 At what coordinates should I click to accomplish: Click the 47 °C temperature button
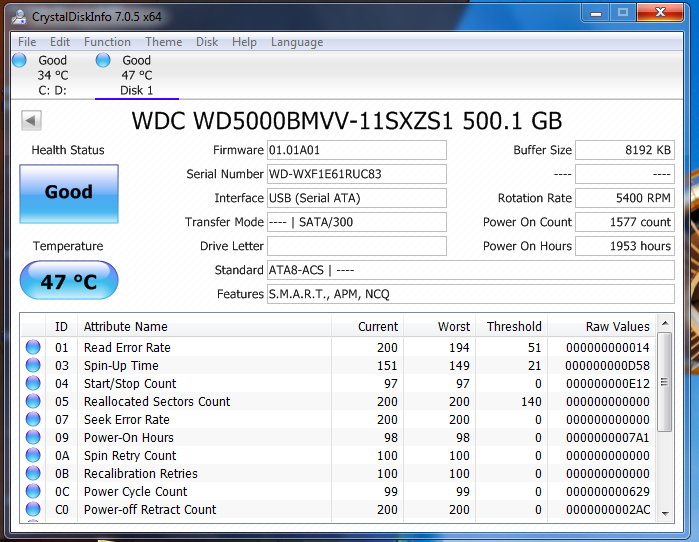coord(69,281)
